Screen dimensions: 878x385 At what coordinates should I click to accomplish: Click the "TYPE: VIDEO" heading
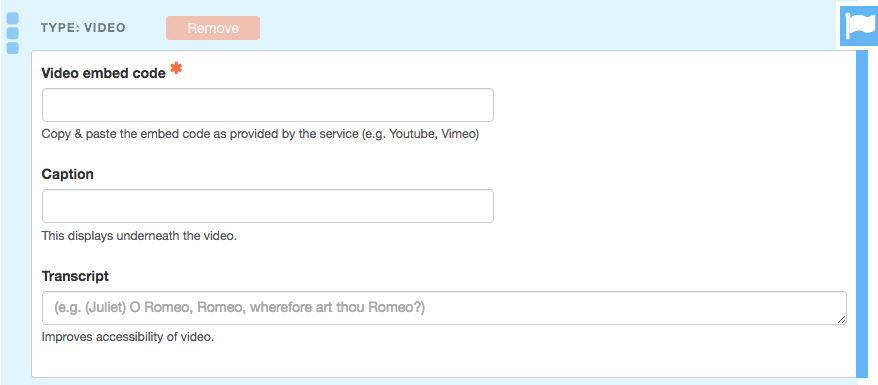click(83, 28)
